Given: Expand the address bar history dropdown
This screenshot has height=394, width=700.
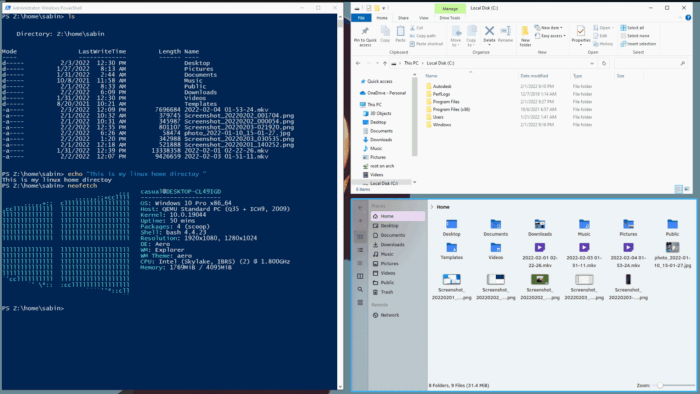Looking at the screenshot, I should (x=592, y=63).
